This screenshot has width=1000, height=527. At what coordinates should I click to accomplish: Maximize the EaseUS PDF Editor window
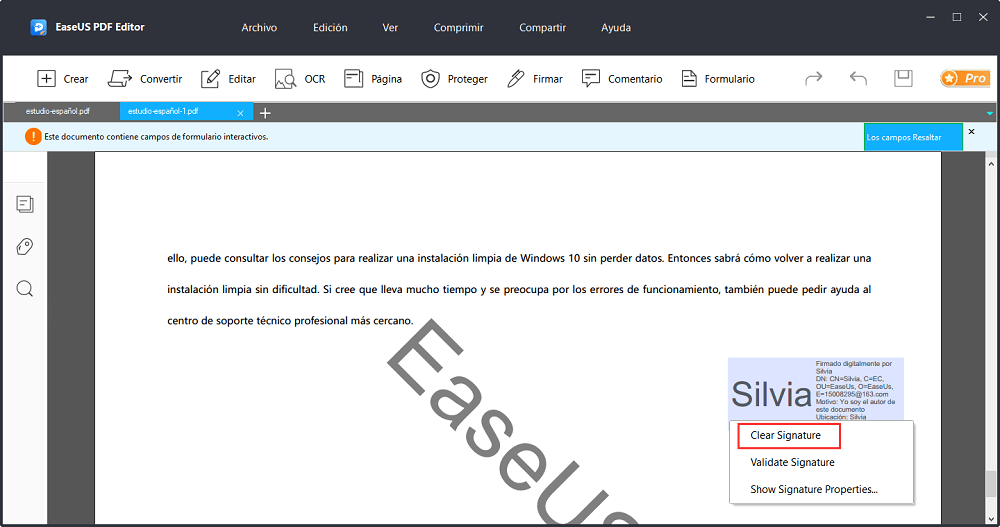pos(957,17)
